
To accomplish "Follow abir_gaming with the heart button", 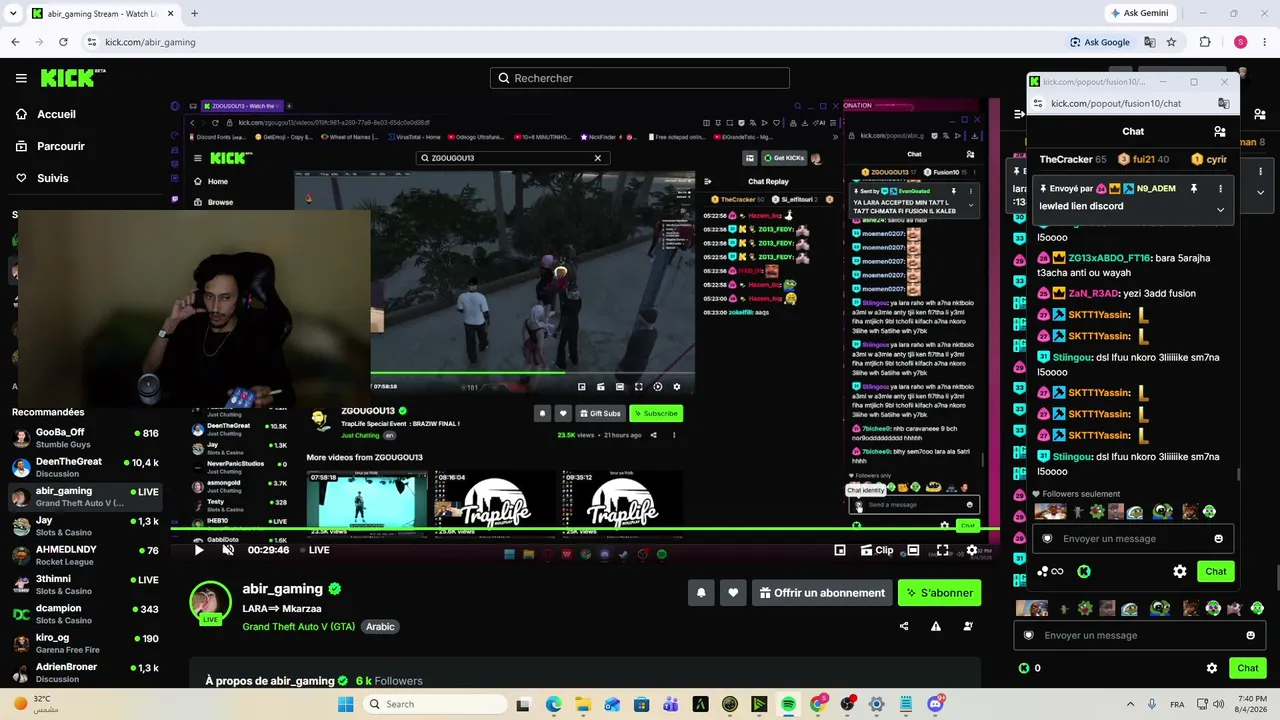I will point(733,593).
